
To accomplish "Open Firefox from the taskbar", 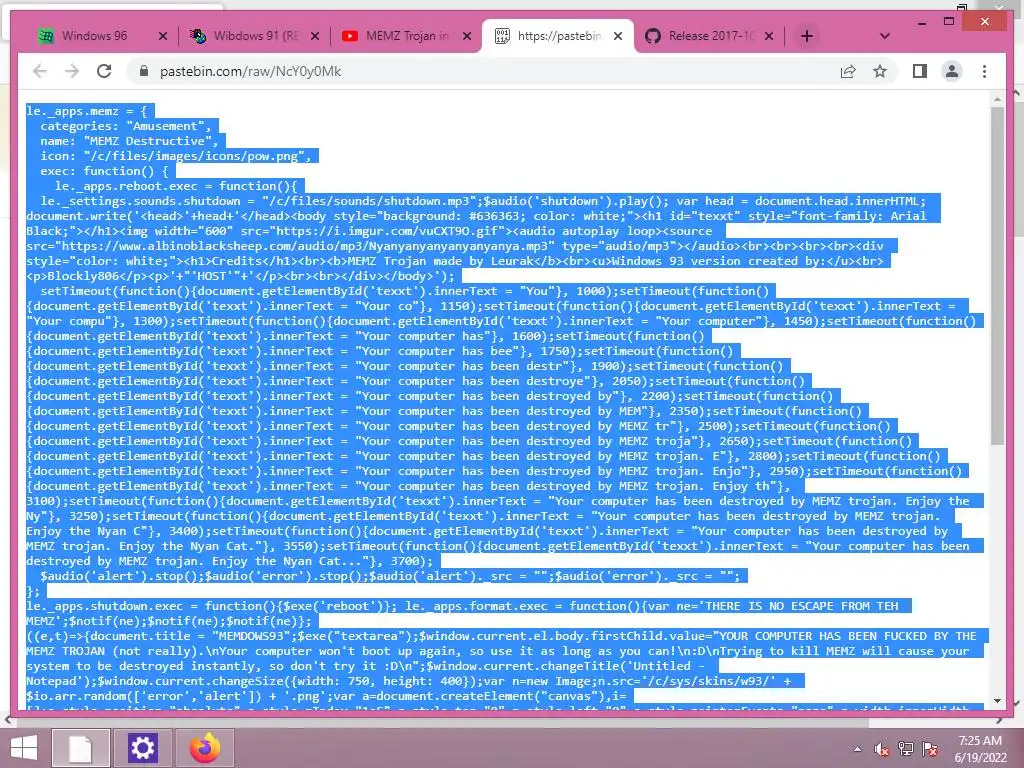I will (205, 748).
